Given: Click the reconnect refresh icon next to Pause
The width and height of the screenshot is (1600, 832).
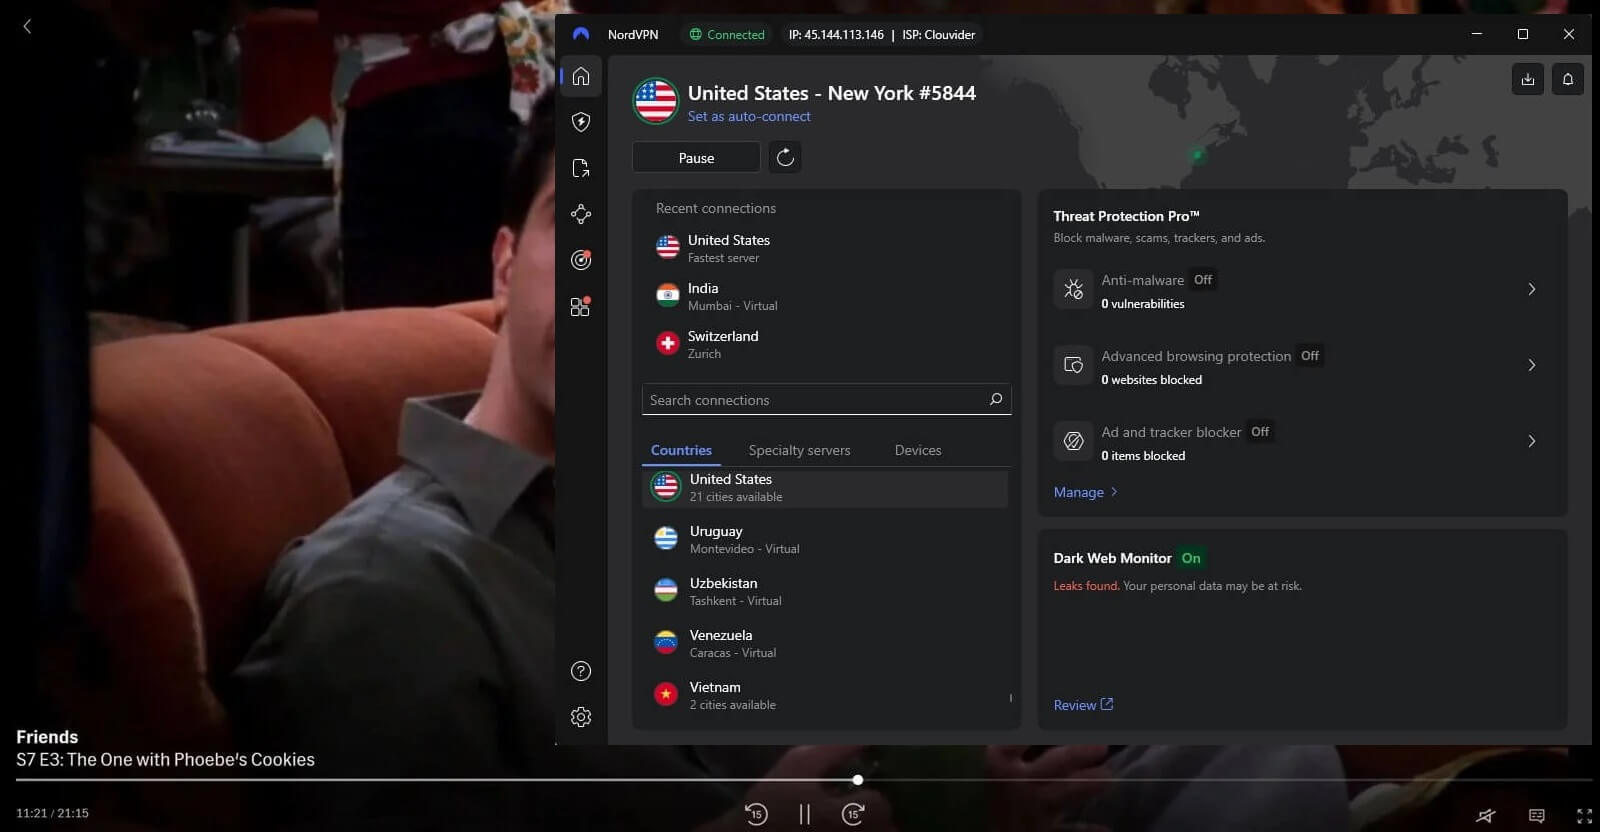Looking at the screenshot, I should (785, 157).
